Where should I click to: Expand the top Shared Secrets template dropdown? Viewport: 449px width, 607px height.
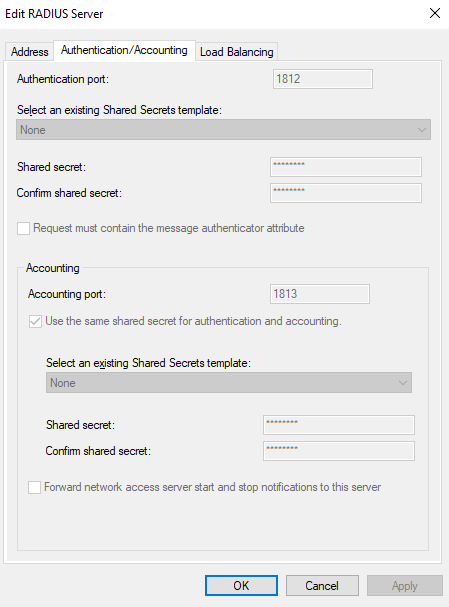click(x=223, y=130)
